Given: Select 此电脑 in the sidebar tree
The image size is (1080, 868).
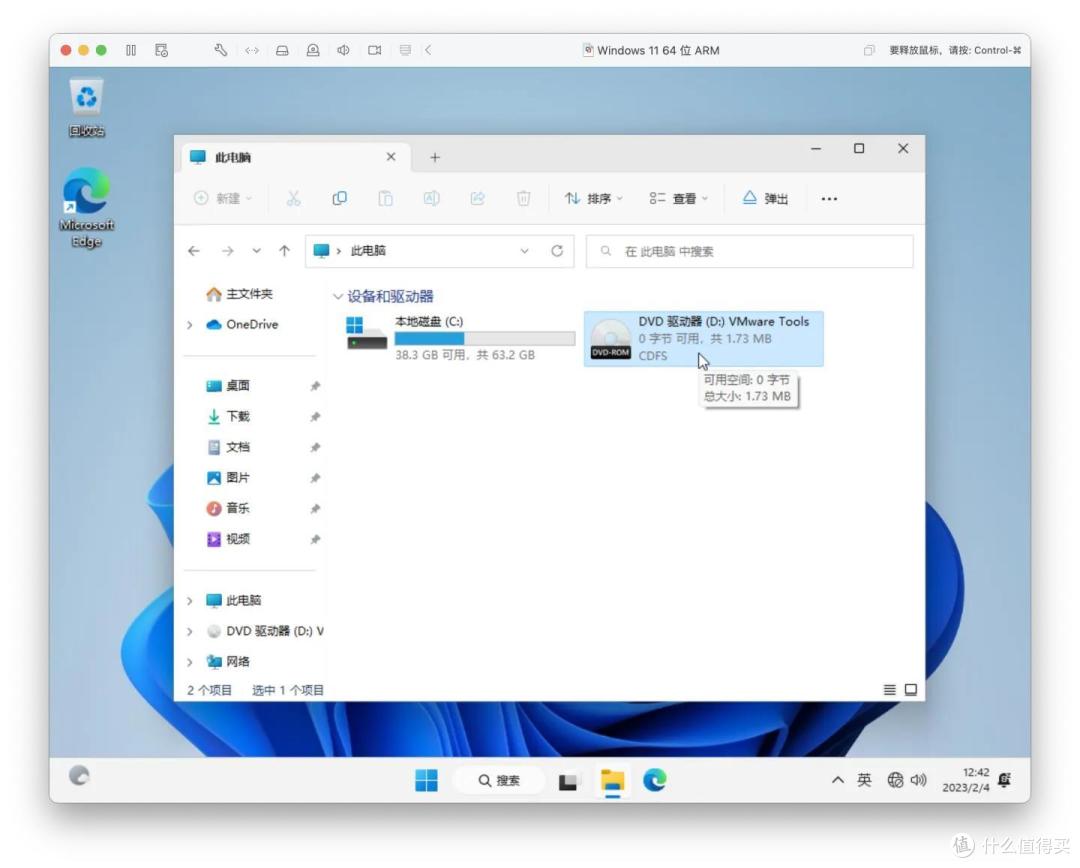Looking at the screenshot, I should tap(234, 600).
